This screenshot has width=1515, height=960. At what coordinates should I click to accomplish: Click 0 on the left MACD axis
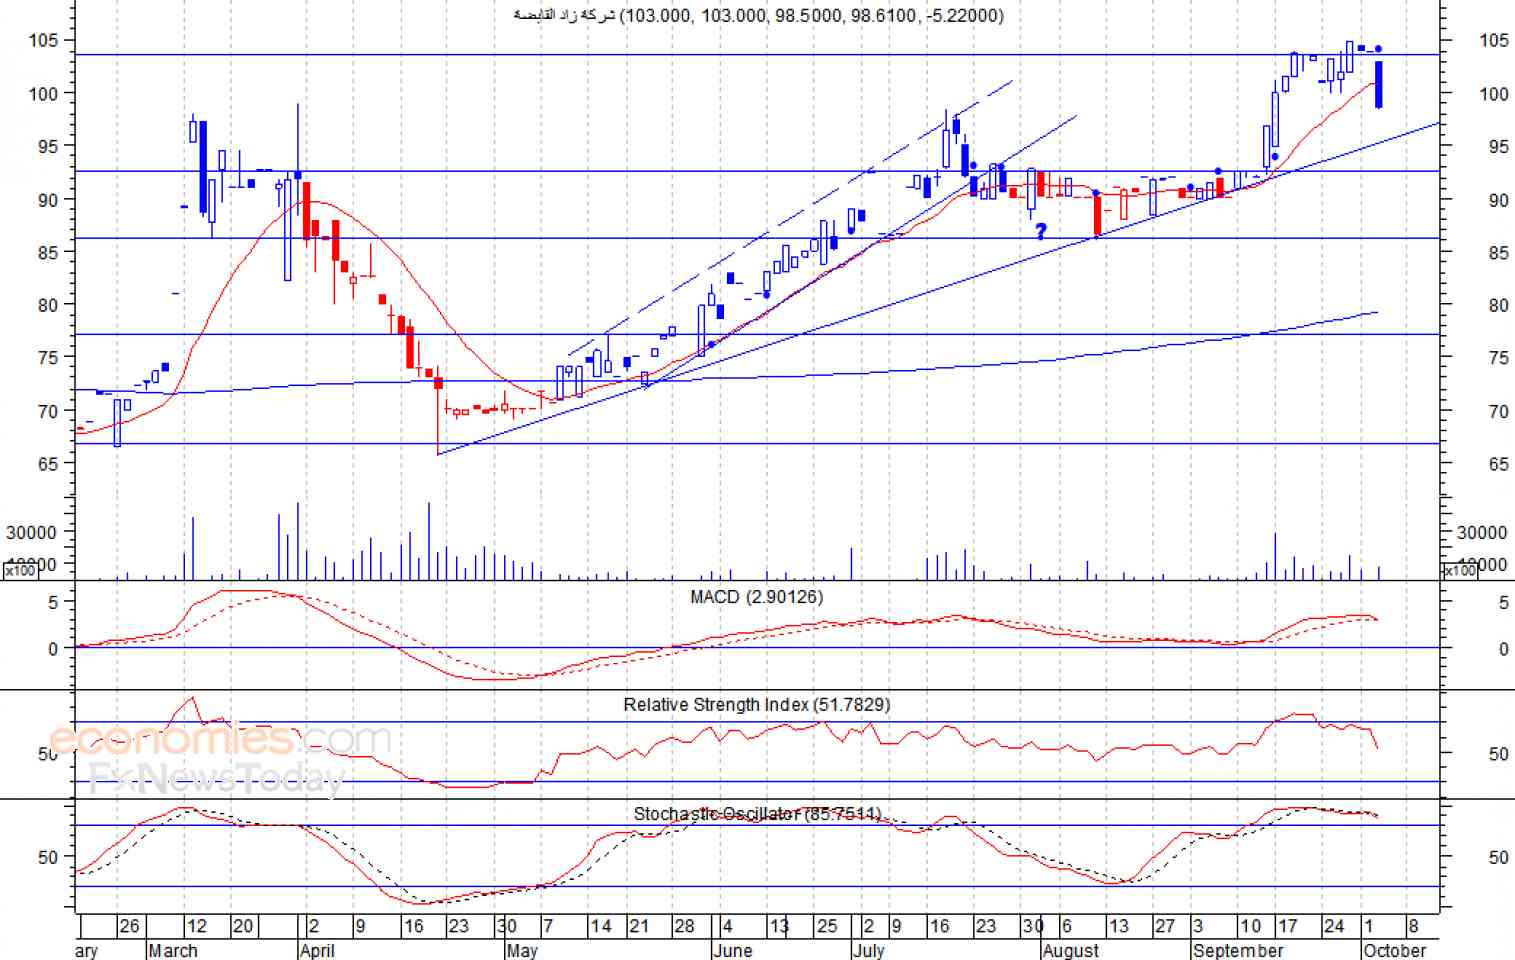53,649
